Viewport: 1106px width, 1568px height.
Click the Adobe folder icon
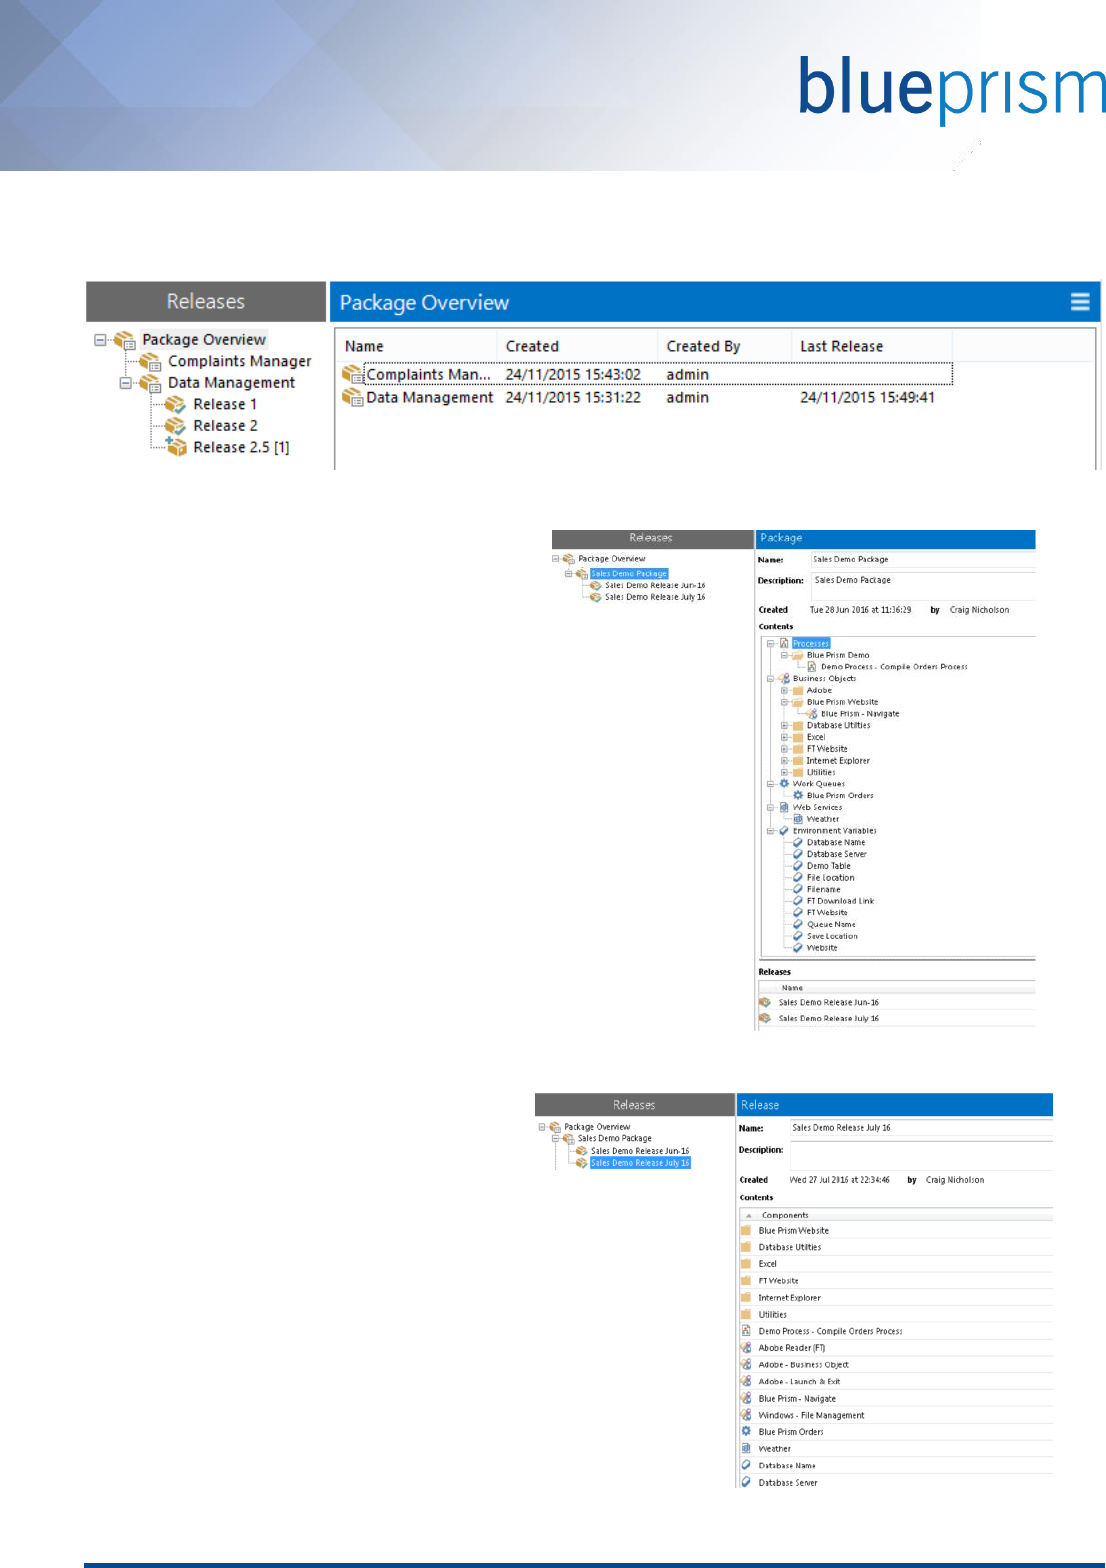click(x=798, y=690)
